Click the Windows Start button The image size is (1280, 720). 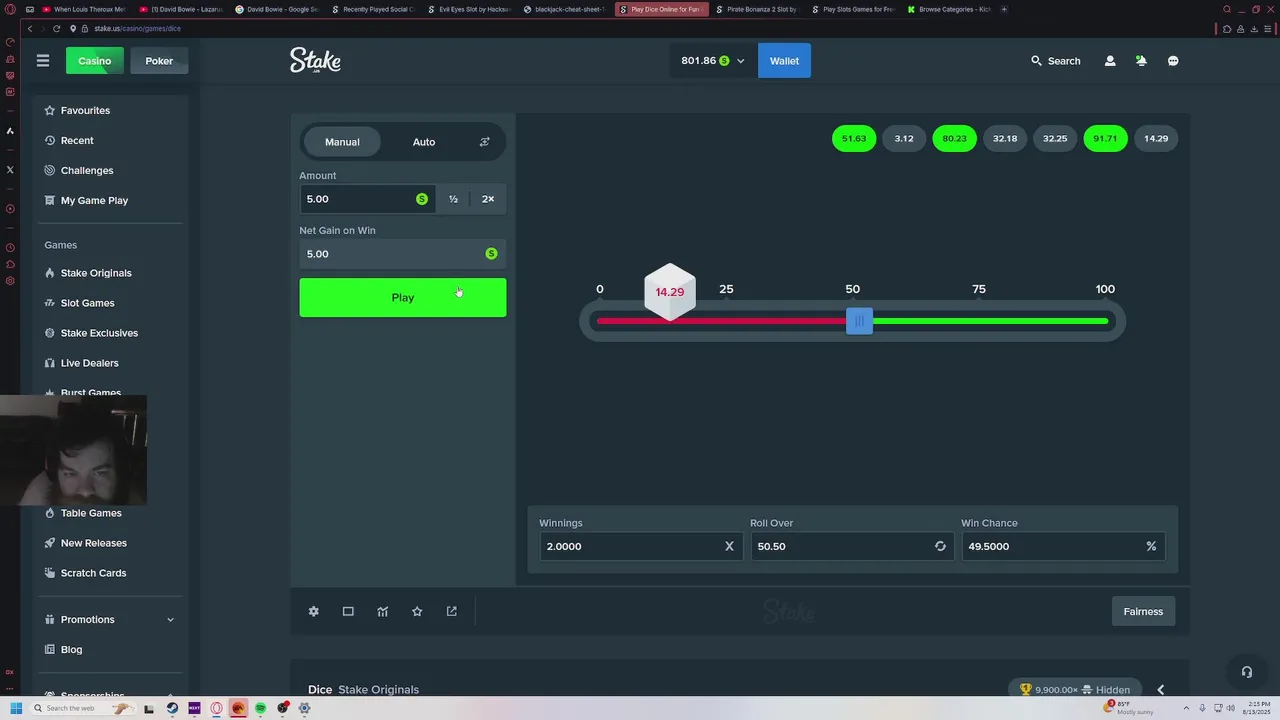[16, 708]
